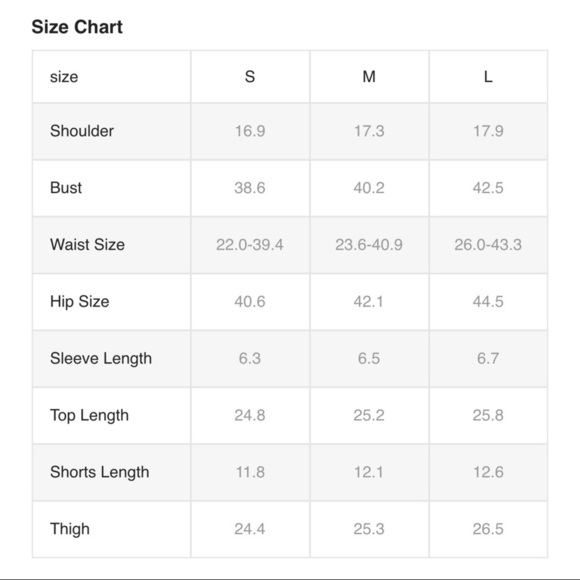Click the 6.3 sleeve length value
The image size is (580, 580).
coord(250,358)
